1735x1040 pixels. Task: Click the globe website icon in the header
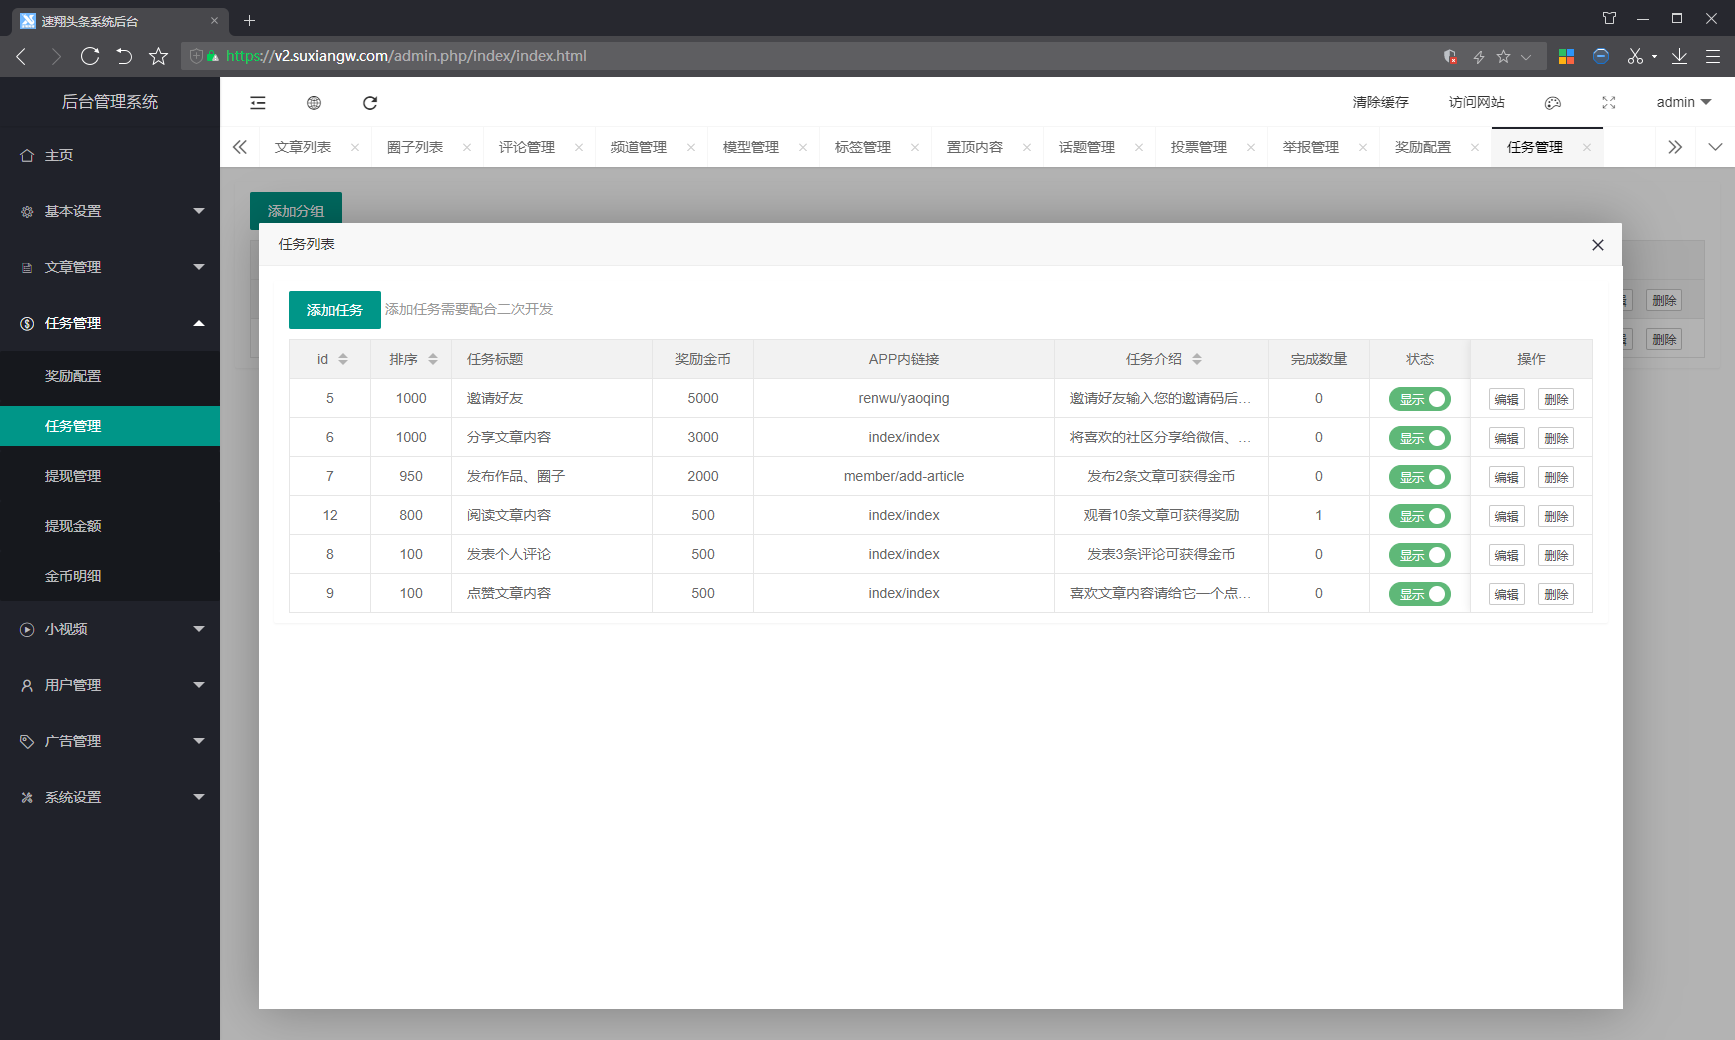pyautogui.click(x=314, y=103)
